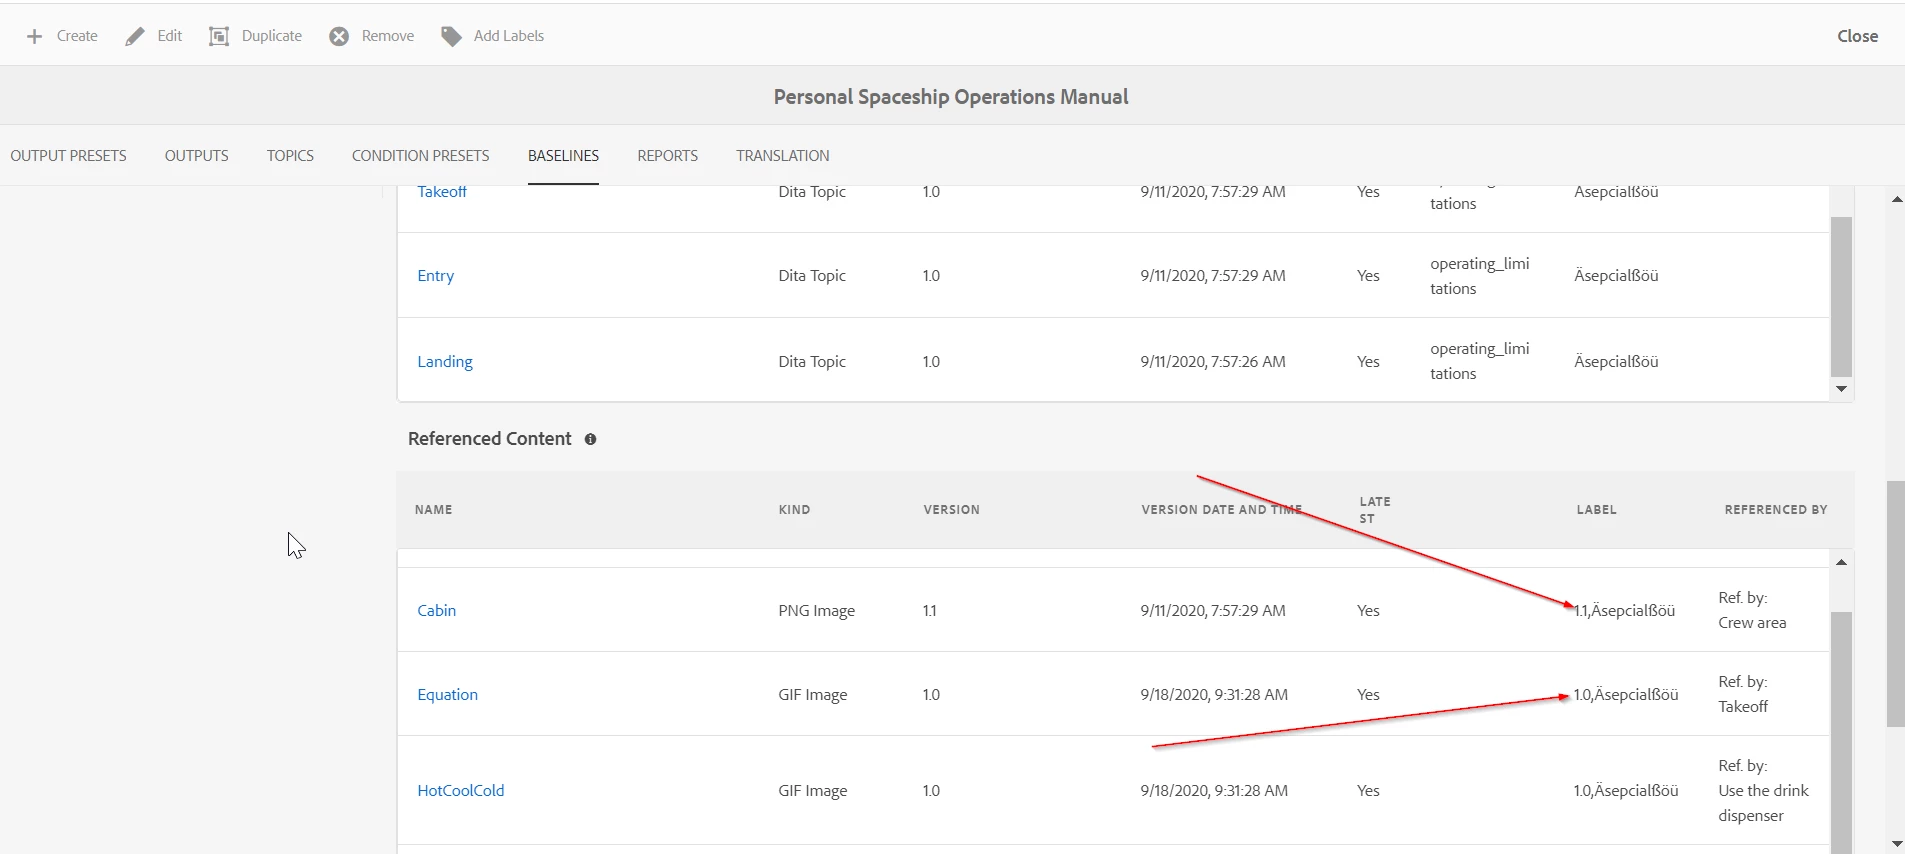Go to the Topics tab

(290, 155)
